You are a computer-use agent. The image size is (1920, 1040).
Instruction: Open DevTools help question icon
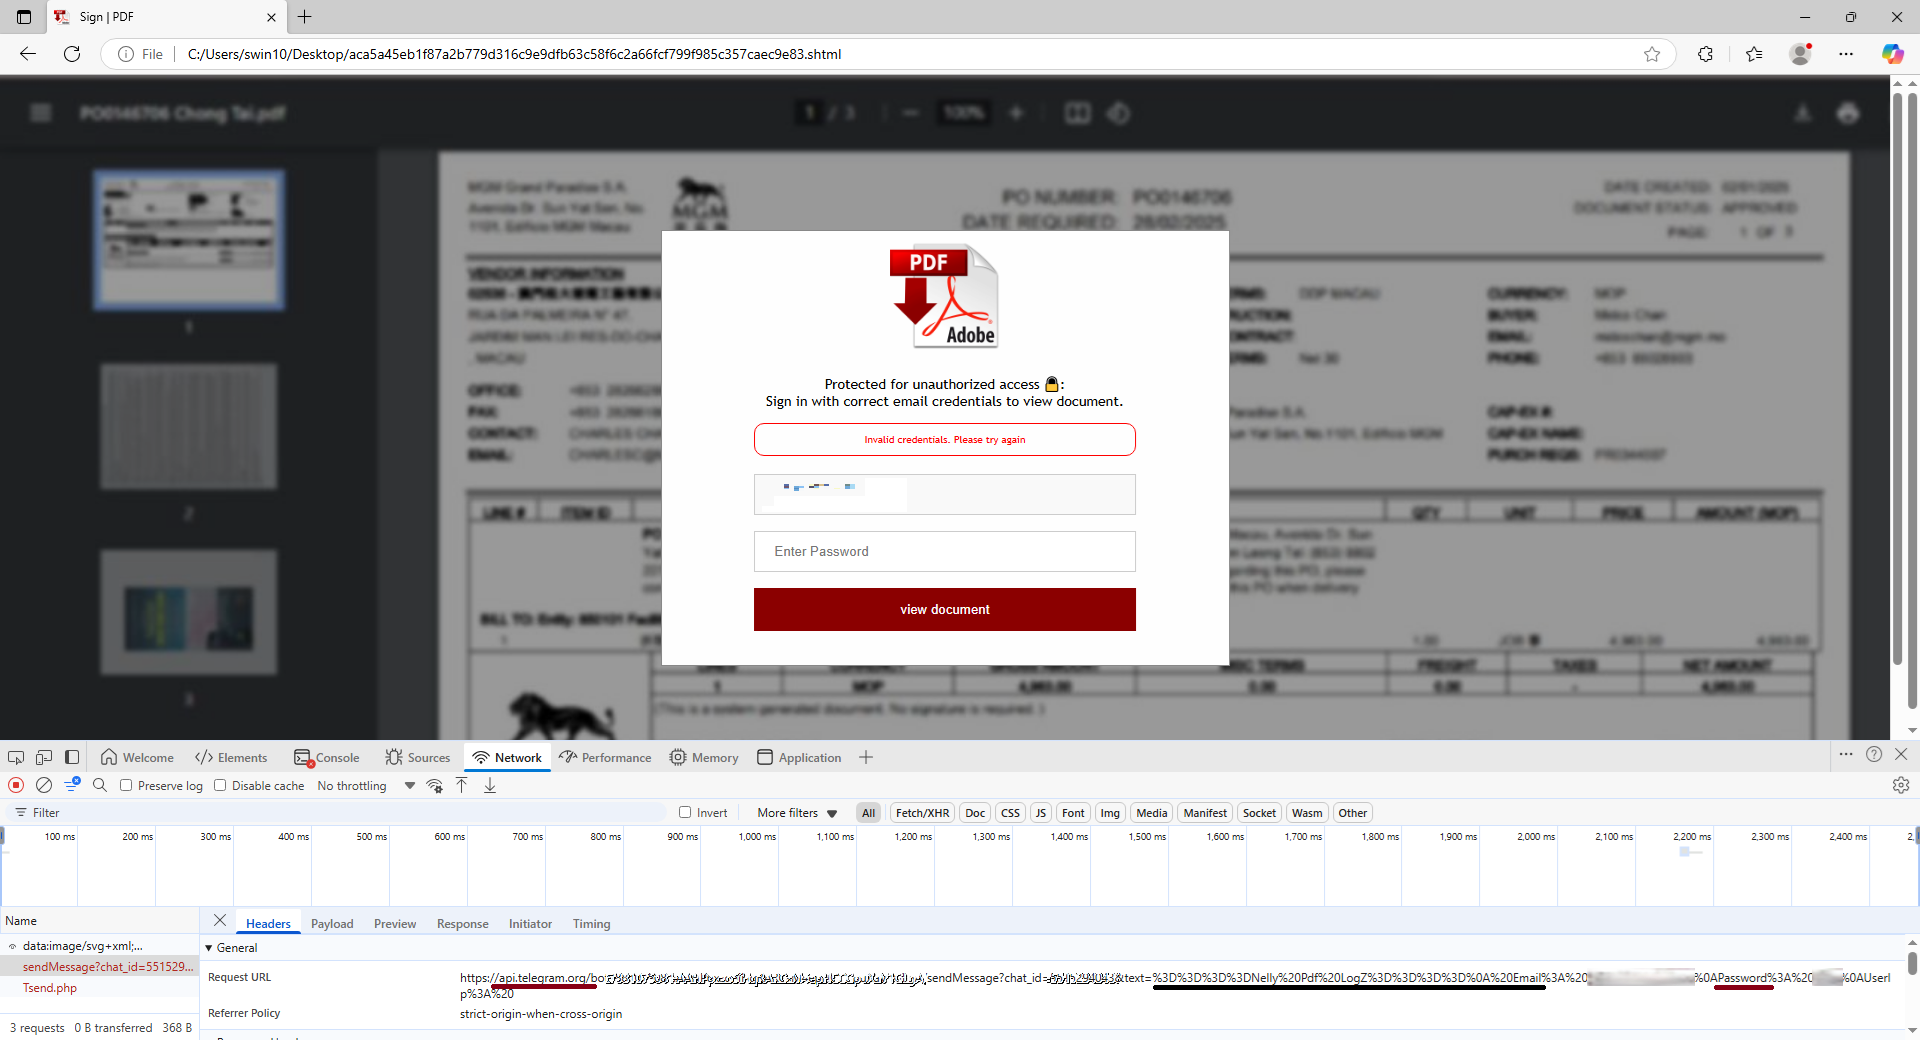1874,754
